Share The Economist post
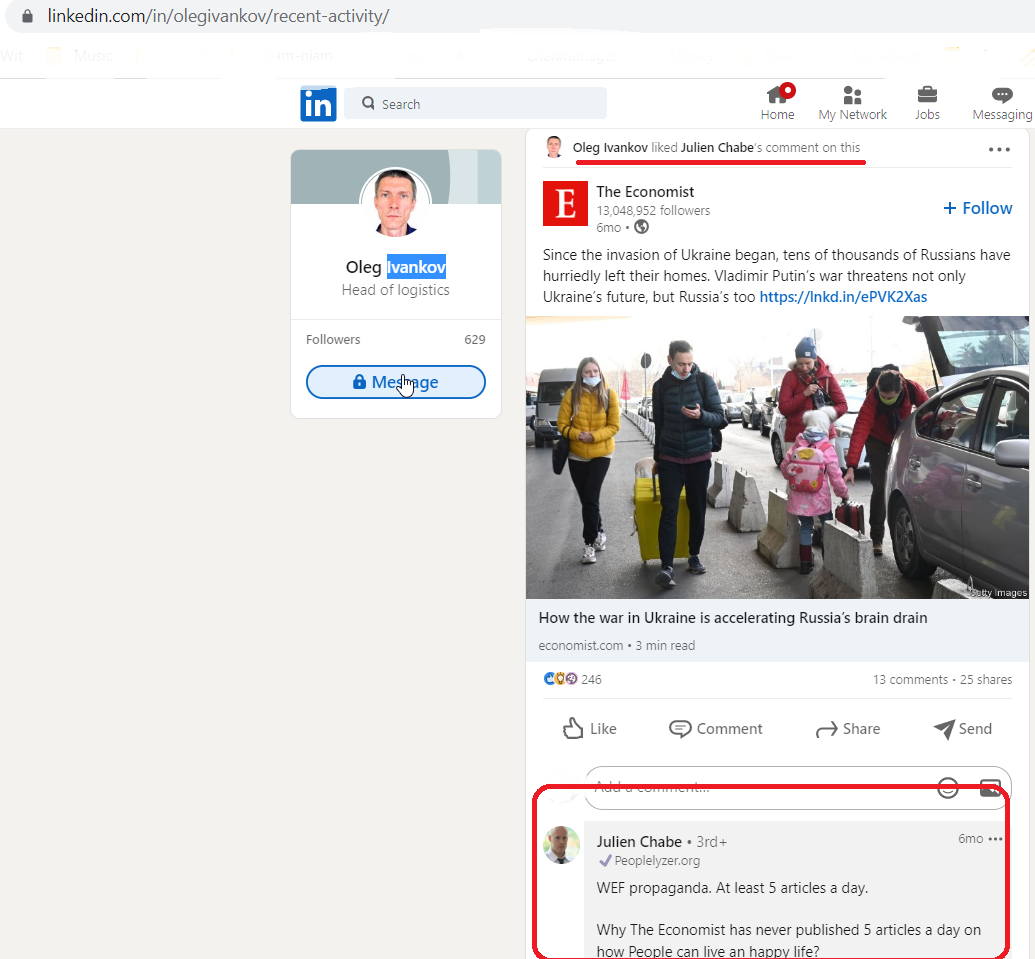Viewport: 1035px width, 959px height. tap(848, 729)
